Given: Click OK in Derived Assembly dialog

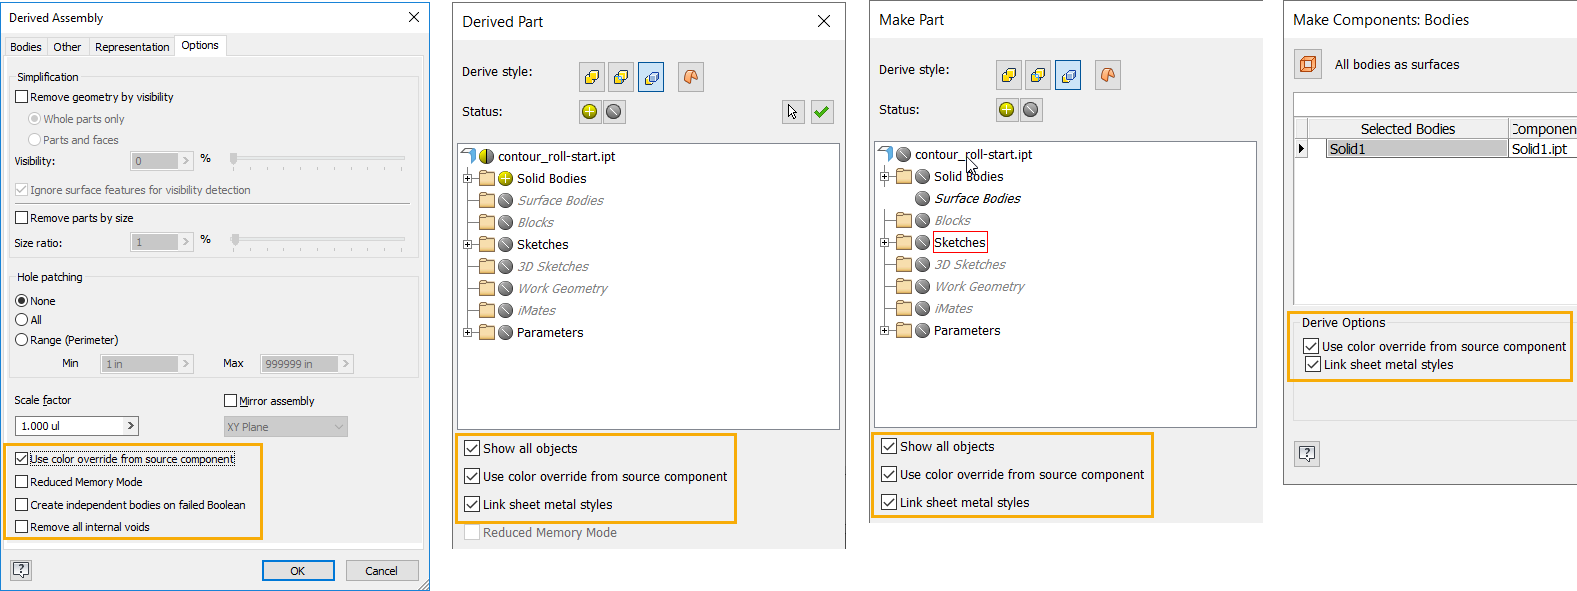Looking at the screenshot, I should coord(298,571).
